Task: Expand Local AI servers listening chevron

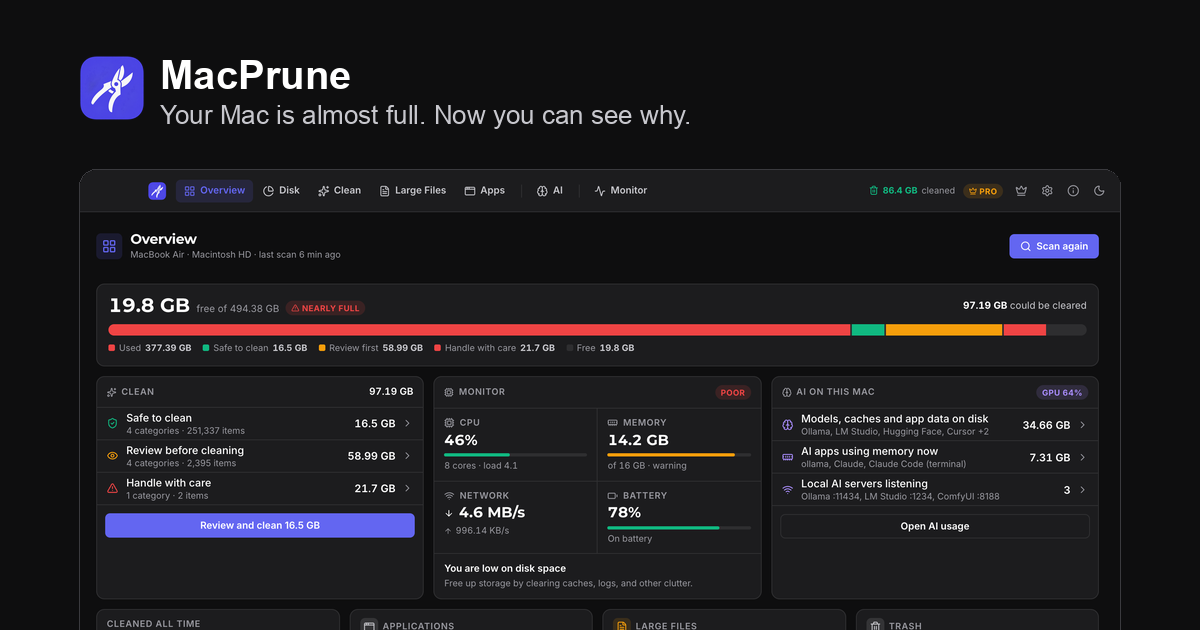Action: (x=1082, y=489)
